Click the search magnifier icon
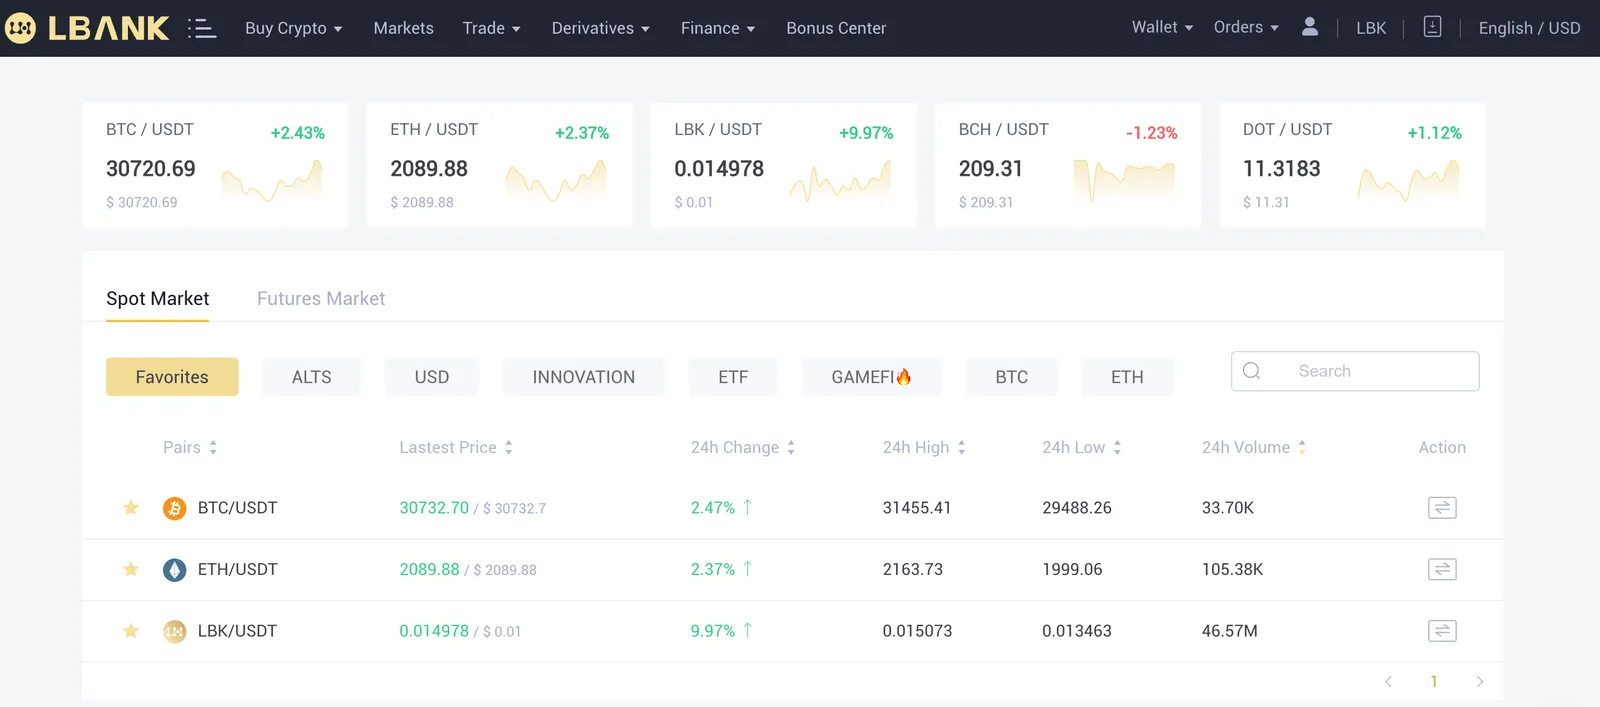The image size is (1600, 707). point(1251,371)
